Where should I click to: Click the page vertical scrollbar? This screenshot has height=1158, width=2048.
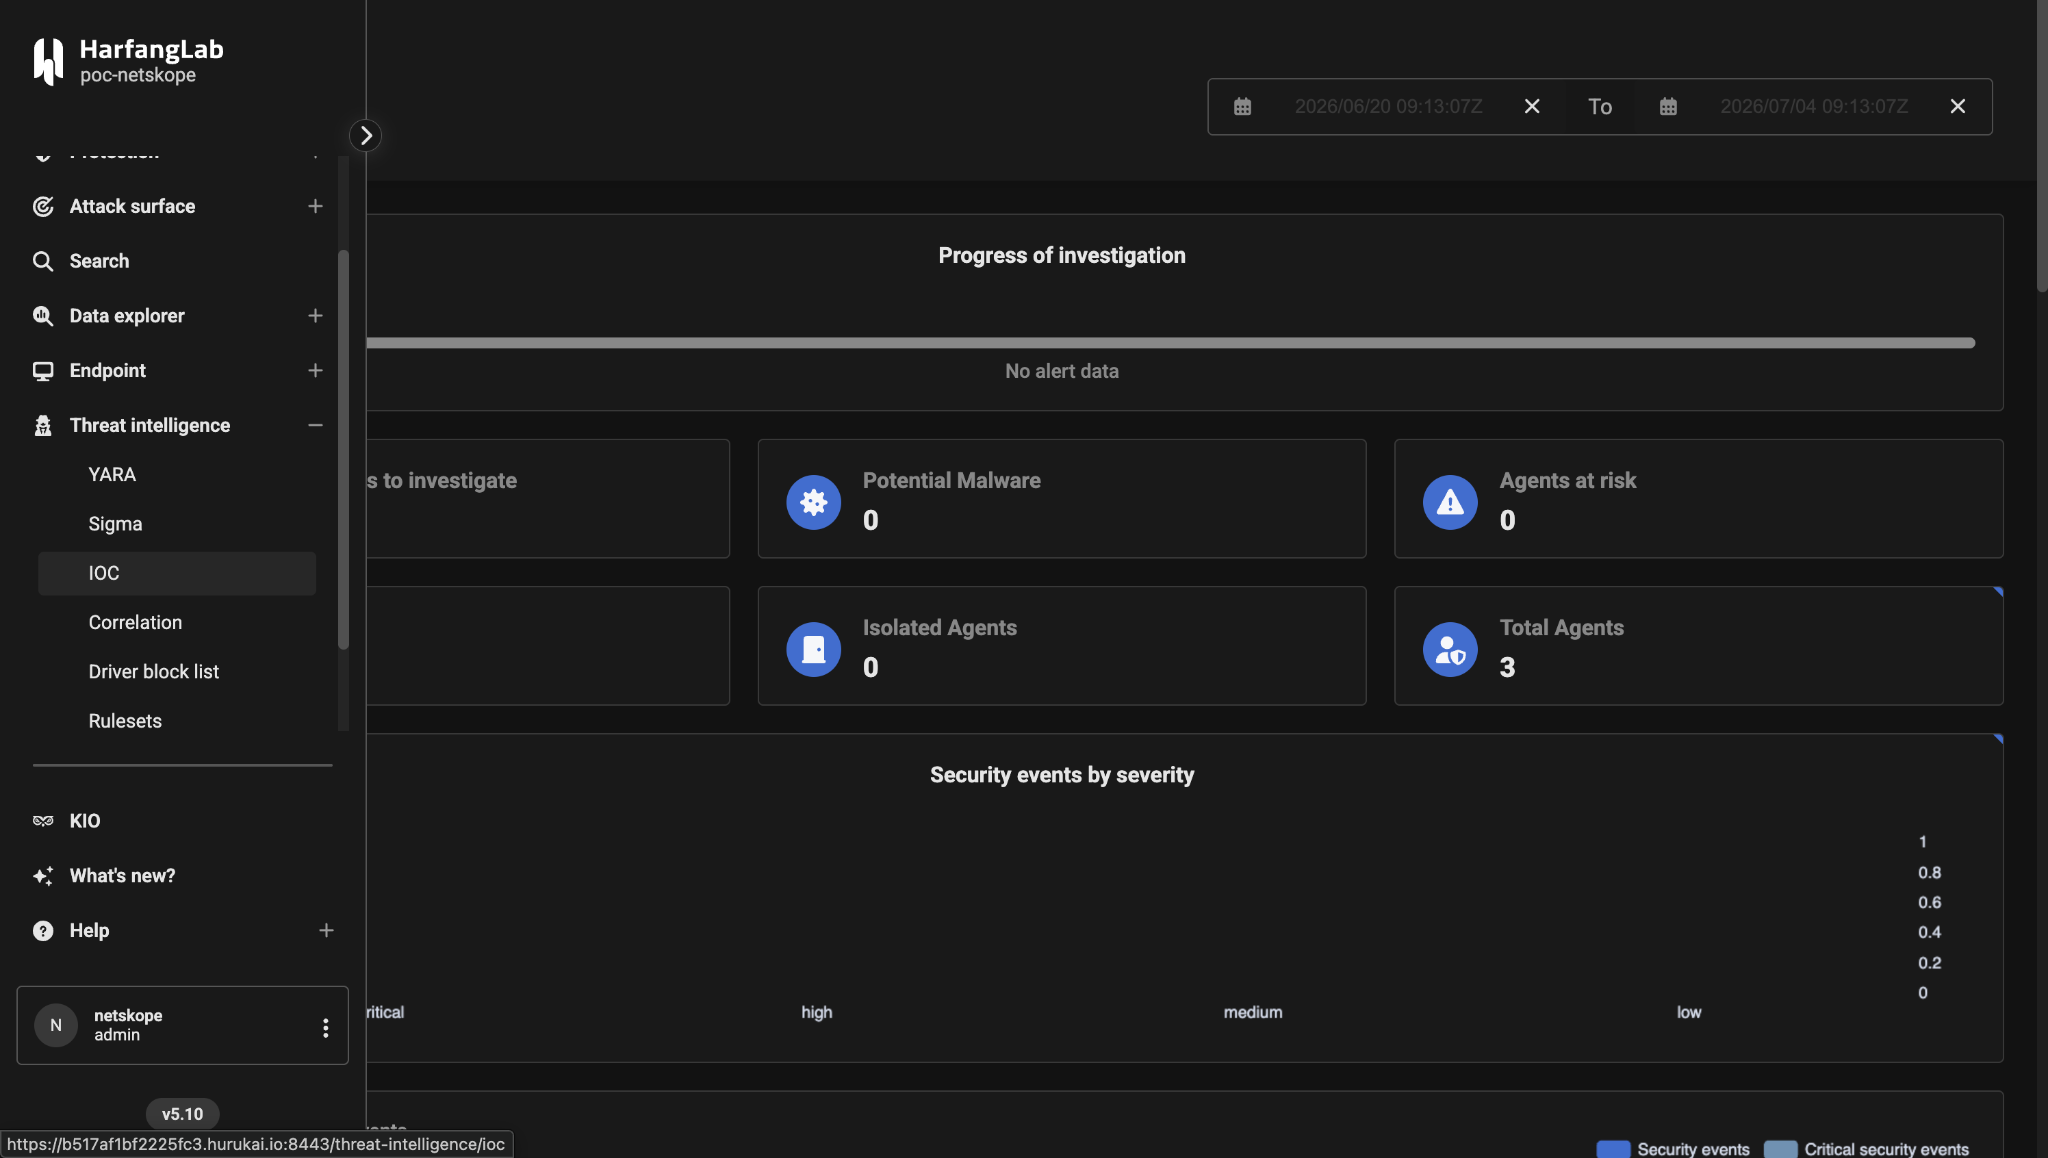[2042, 146]
